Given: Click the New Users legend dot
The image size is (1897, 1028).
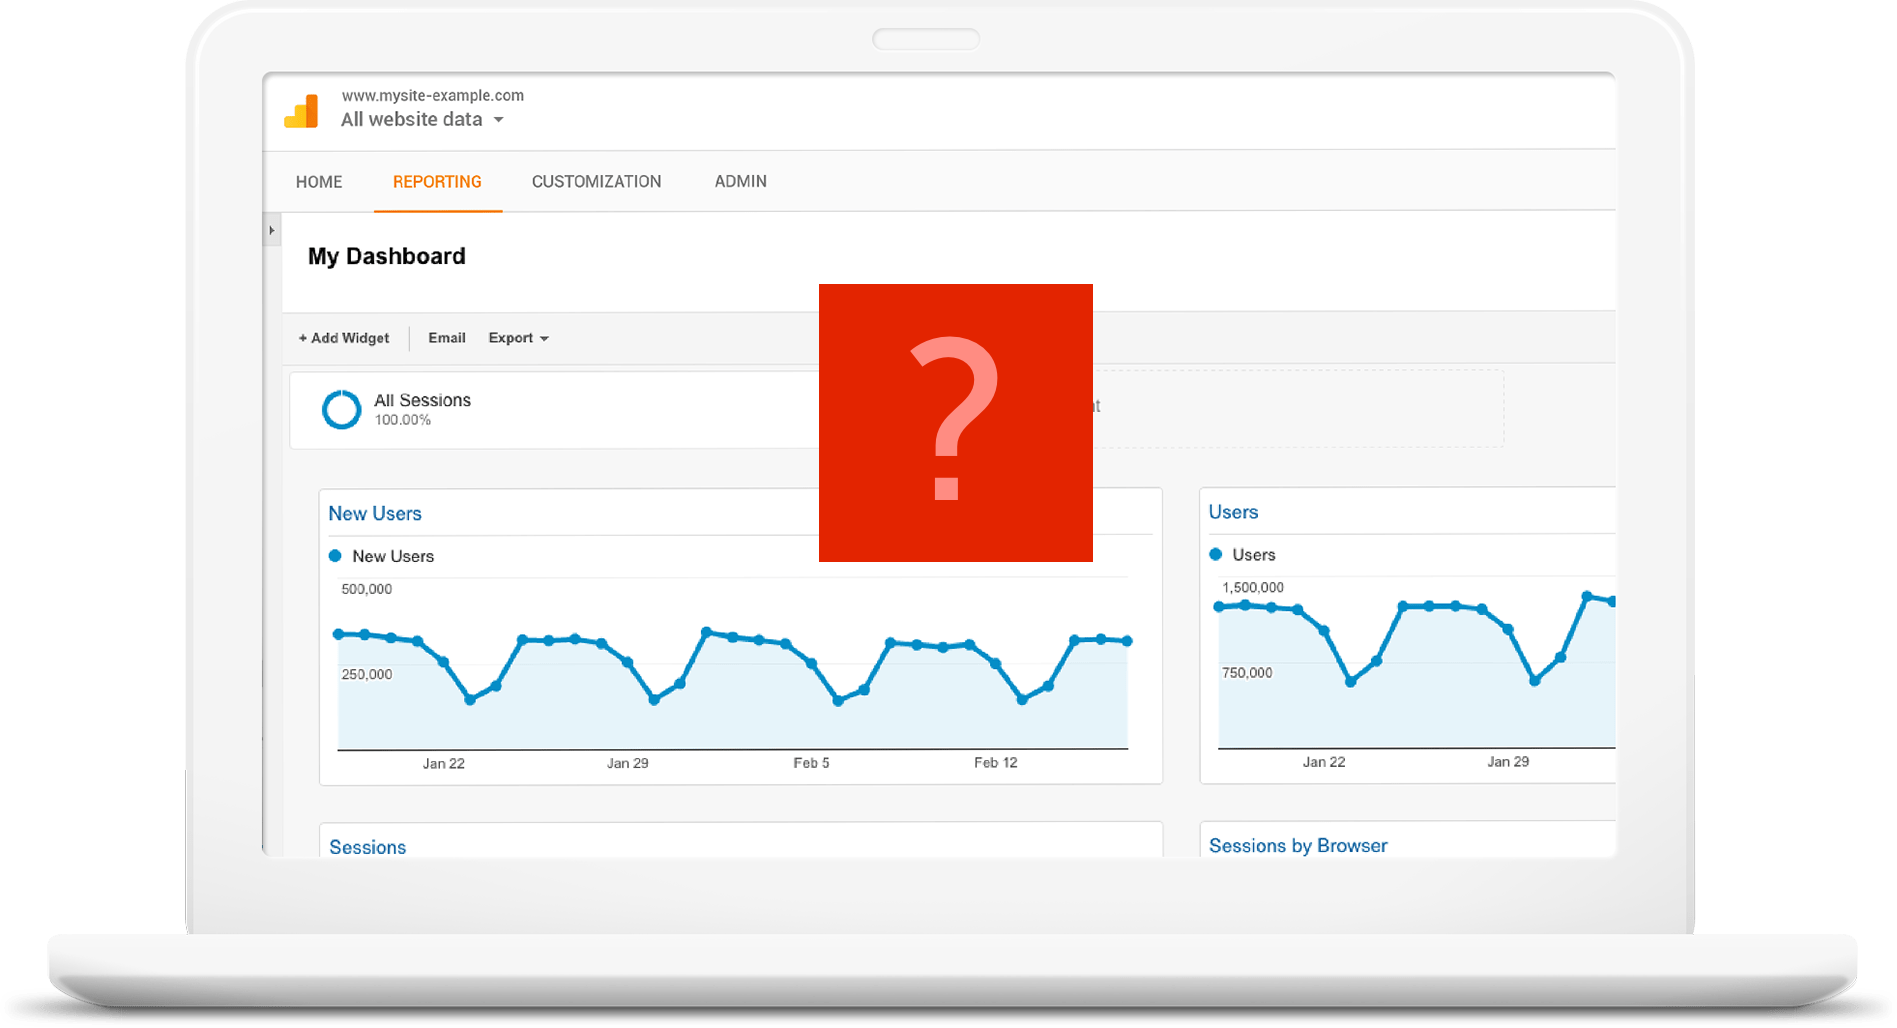Looking at the screenshot, I should coord(335,556).
